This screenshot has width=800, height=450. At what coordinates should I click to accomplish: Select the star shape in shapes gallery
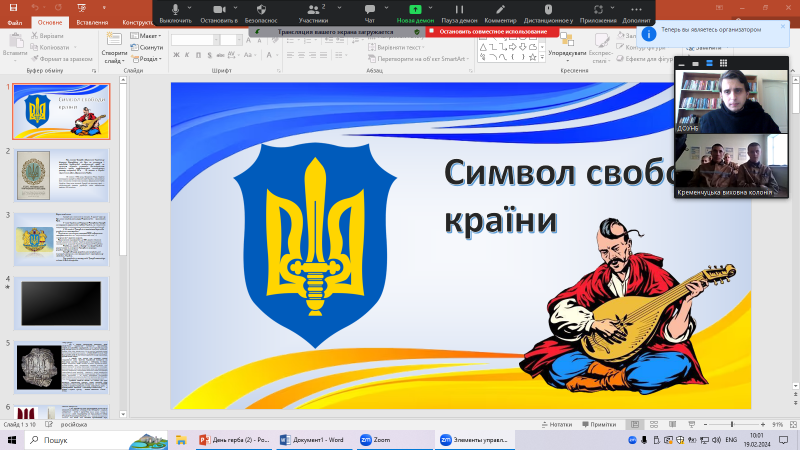533,57
